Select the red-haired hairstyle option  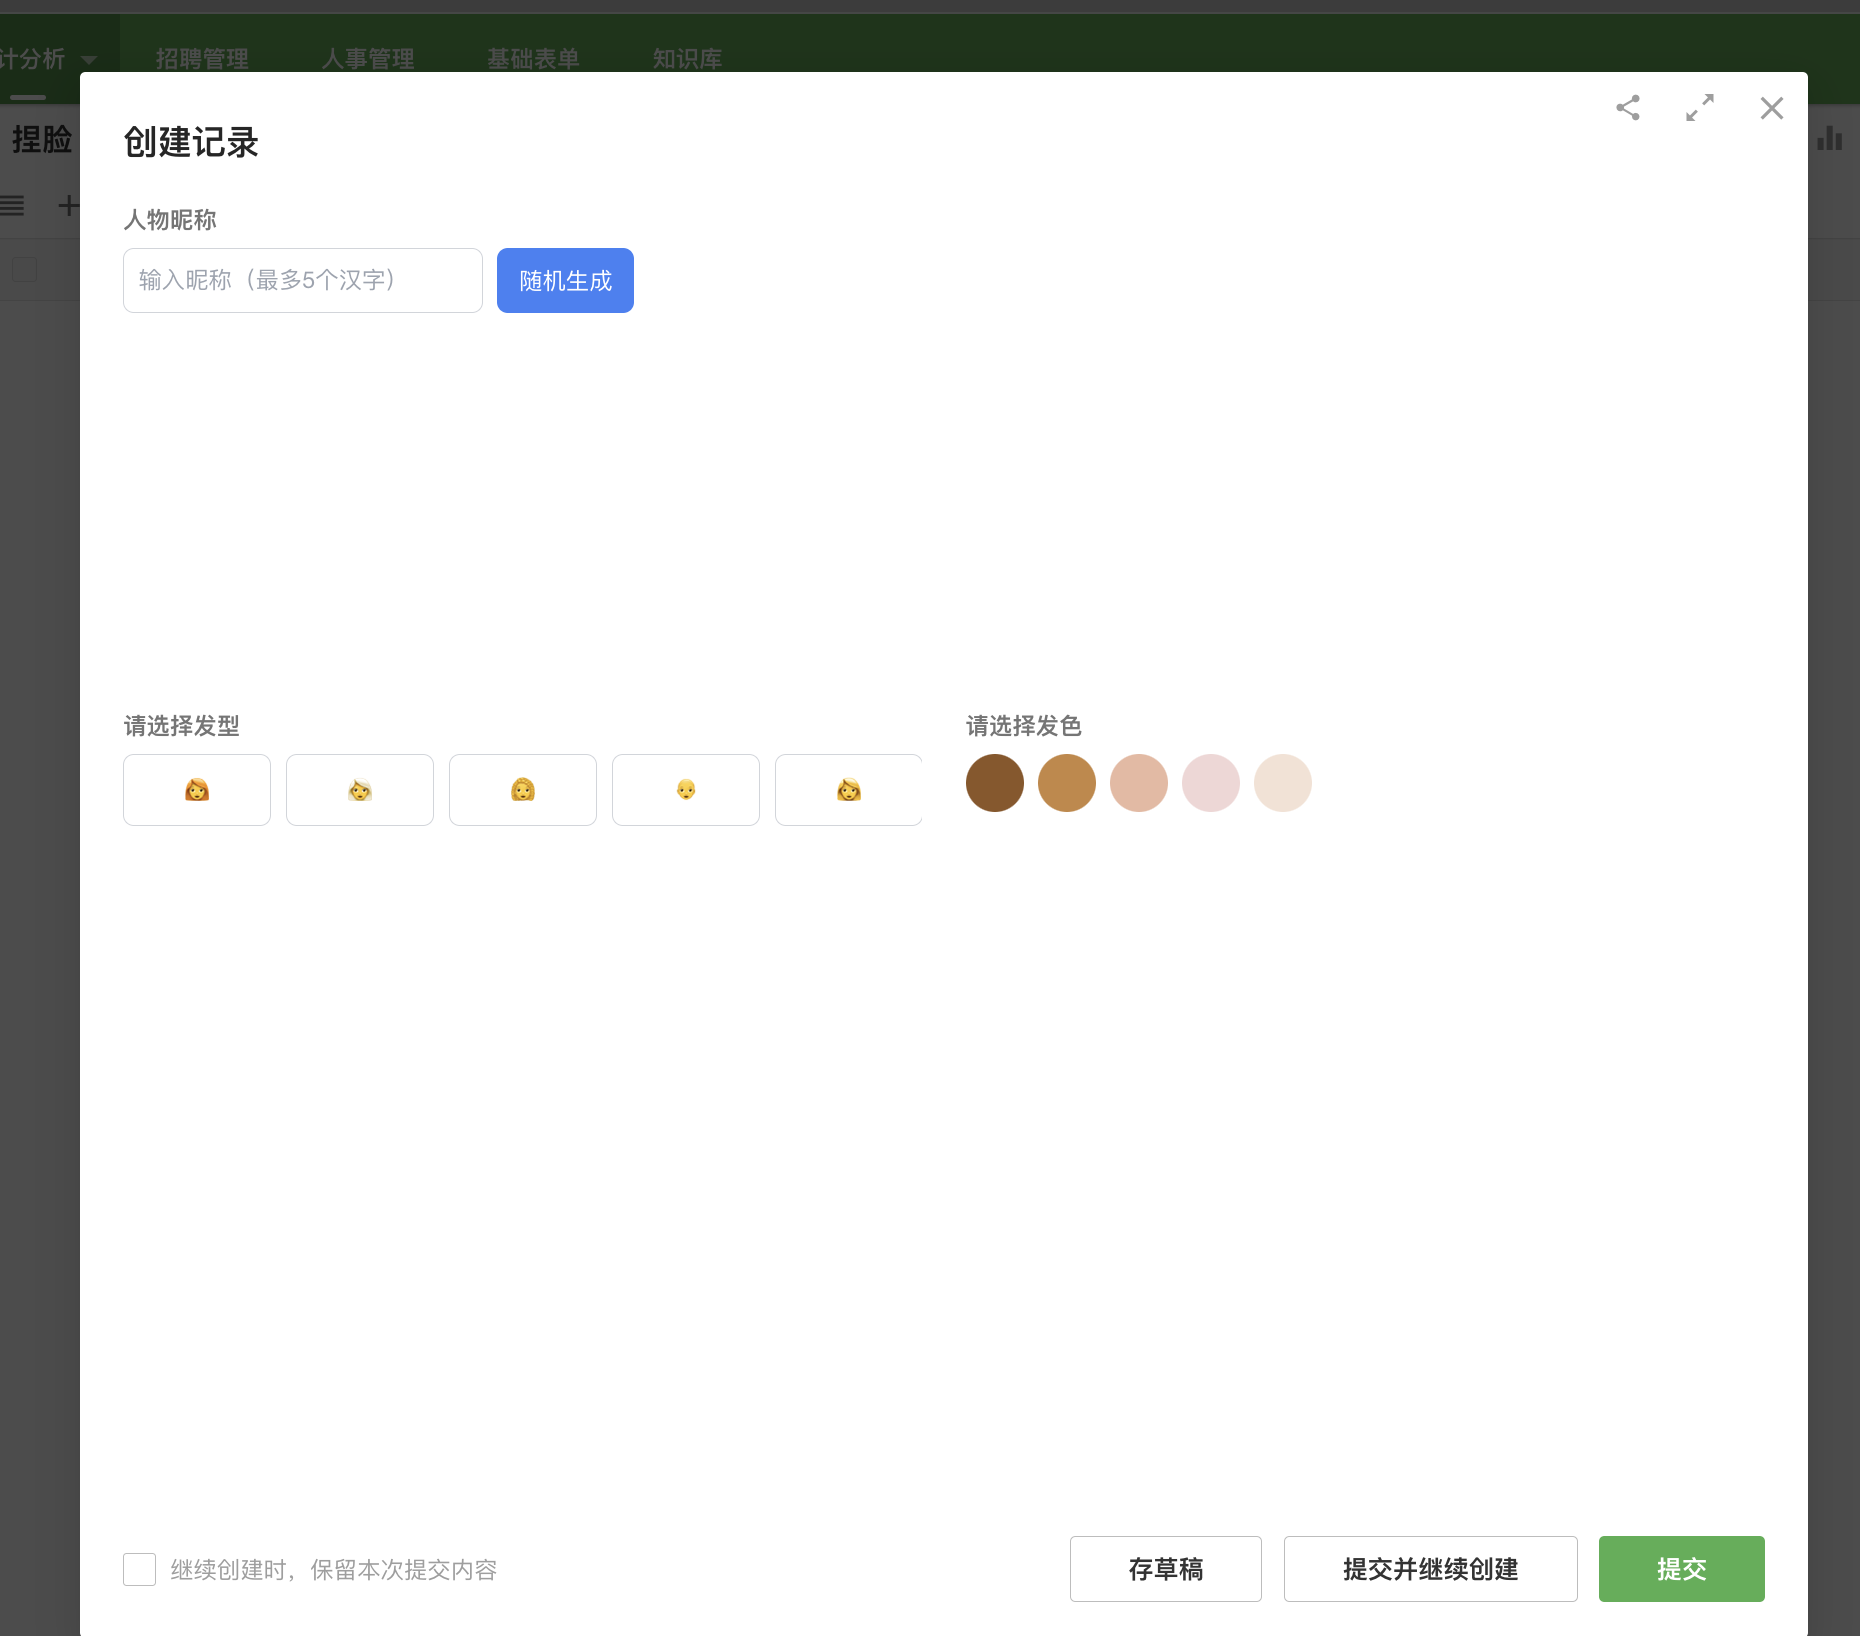[197, 790]
